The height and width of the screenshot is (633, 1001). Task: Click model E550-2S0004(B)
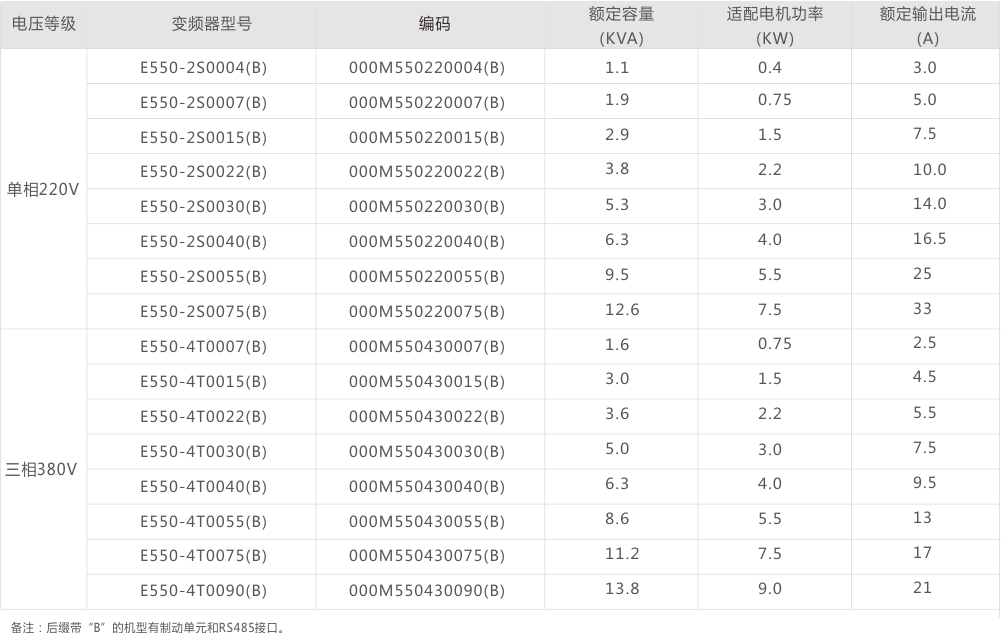click(x=203, y=67)
